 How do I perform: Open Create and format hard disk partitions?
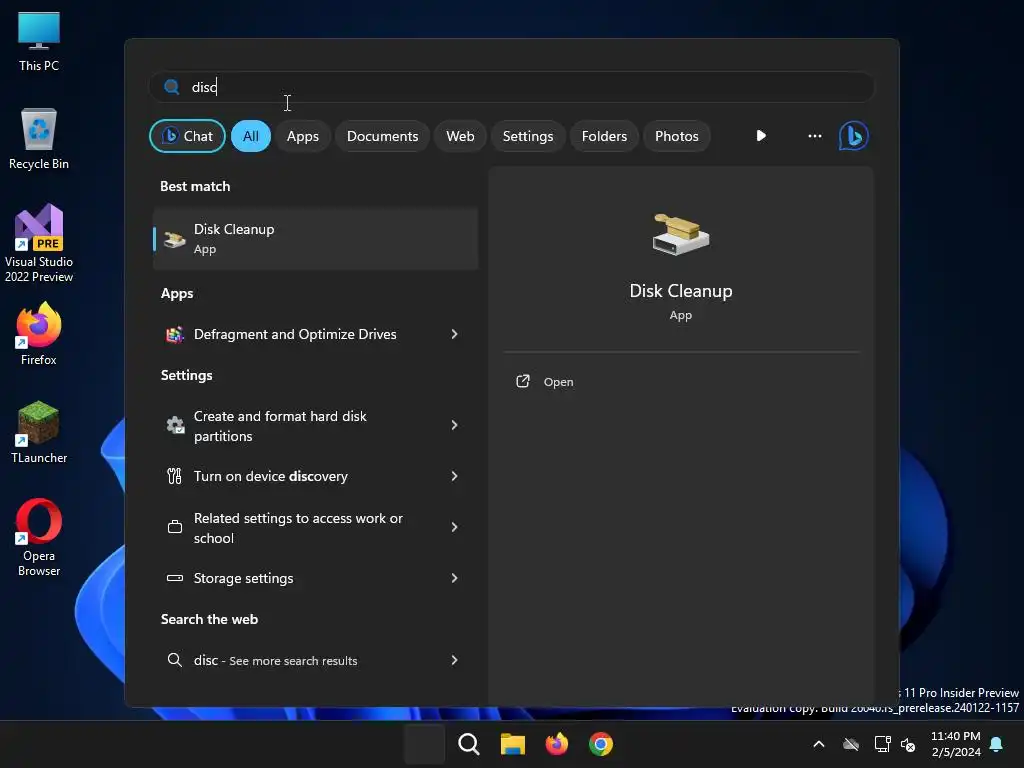coord(315,426)
